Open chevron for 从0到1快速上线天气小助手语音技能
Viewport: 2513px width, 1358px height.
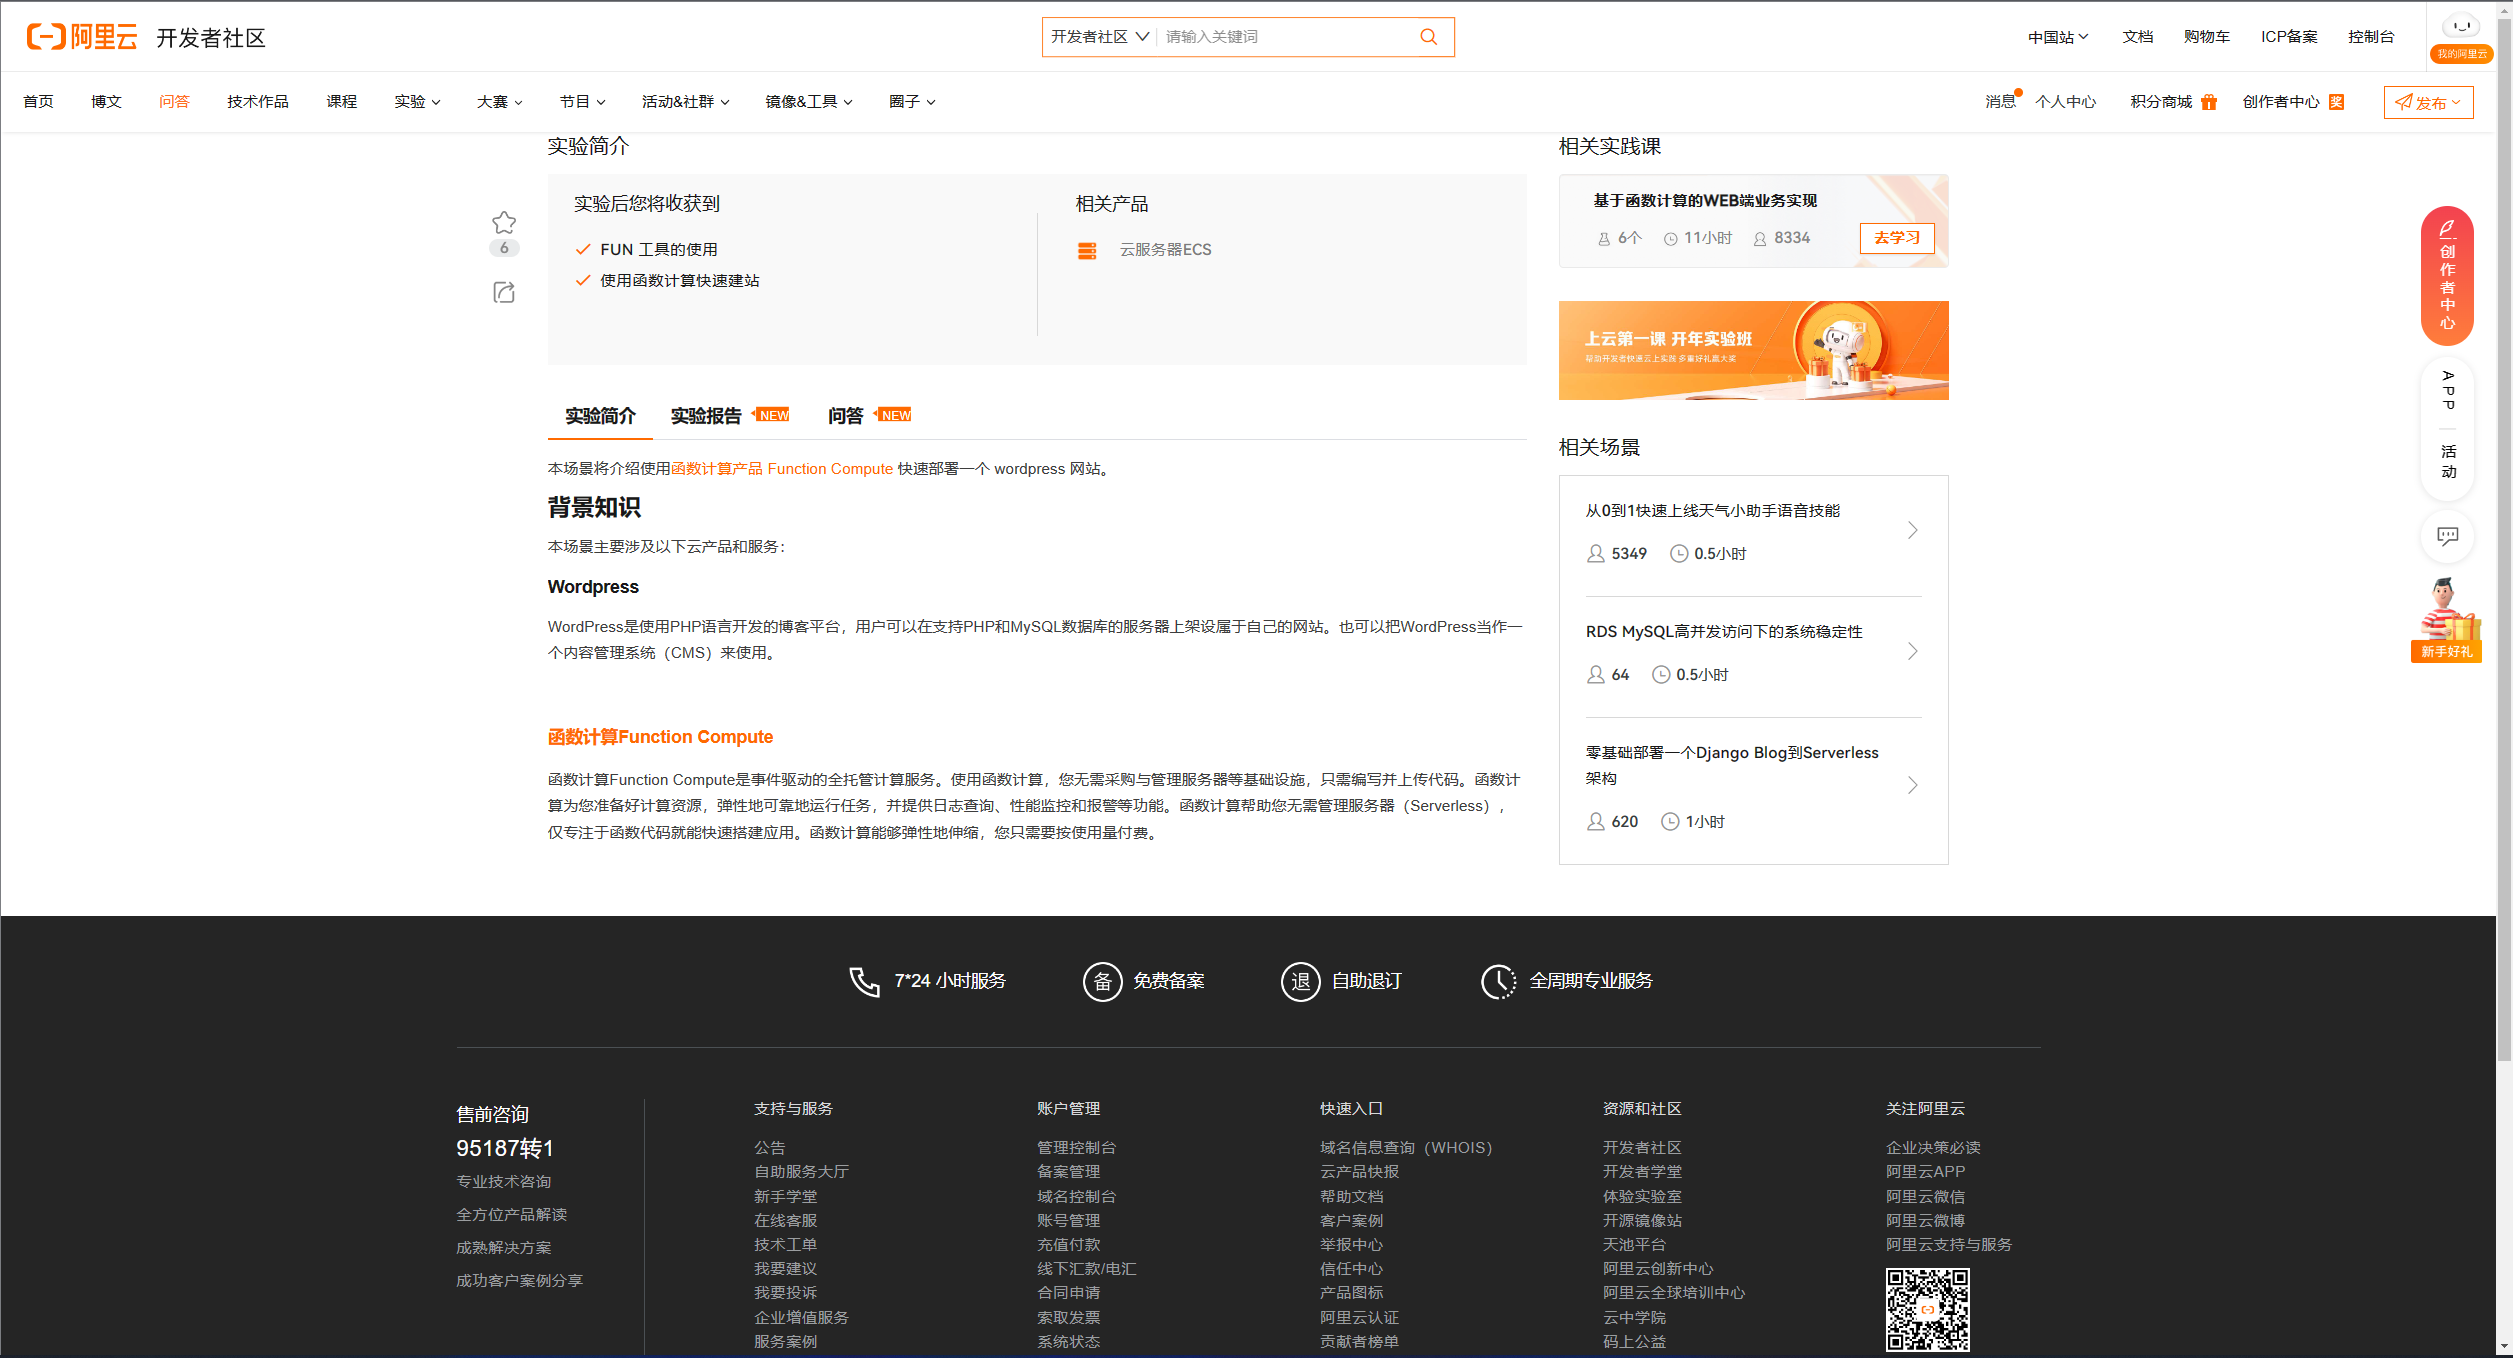[1911, 530]
